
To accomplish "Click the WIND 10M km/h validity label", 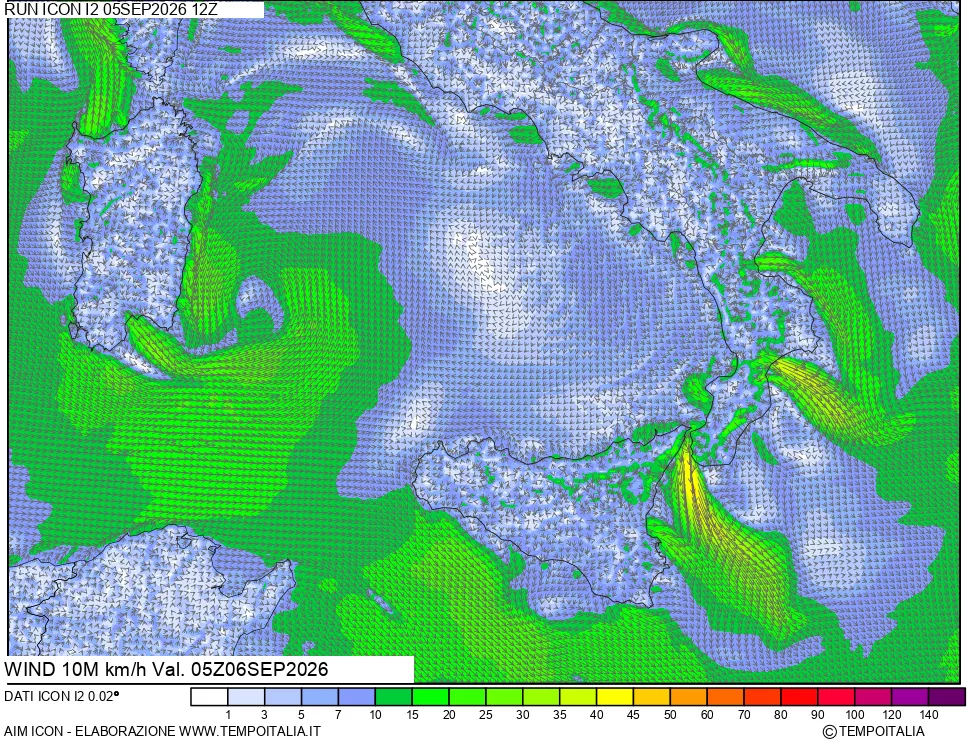I will [x=166, y=669].
